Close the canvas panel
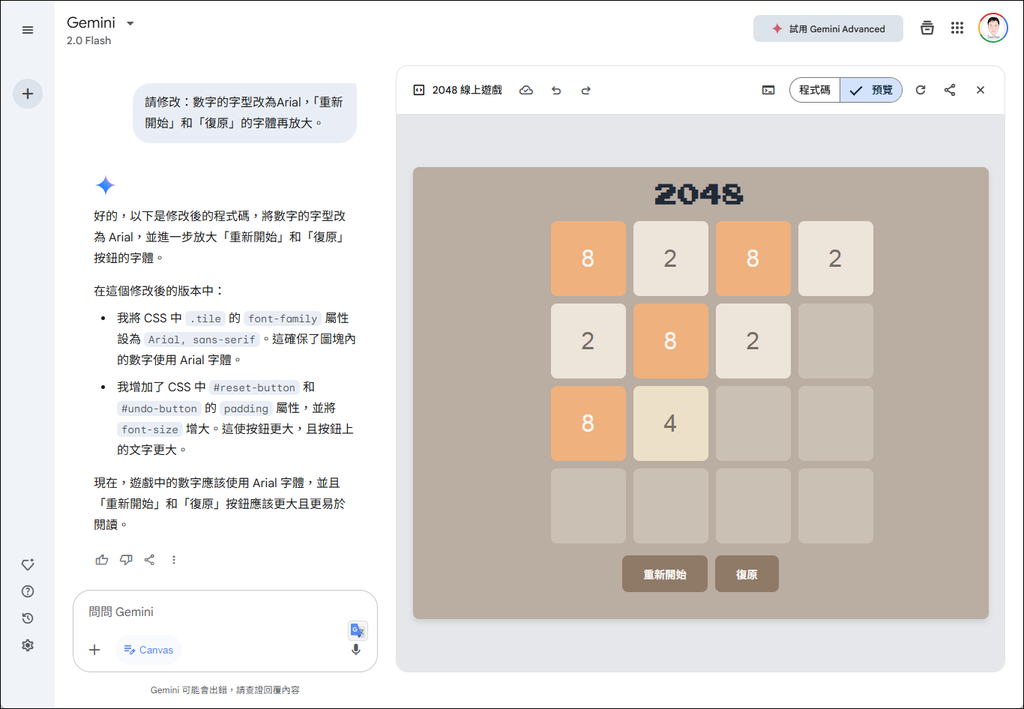 [x=980, y=90]
